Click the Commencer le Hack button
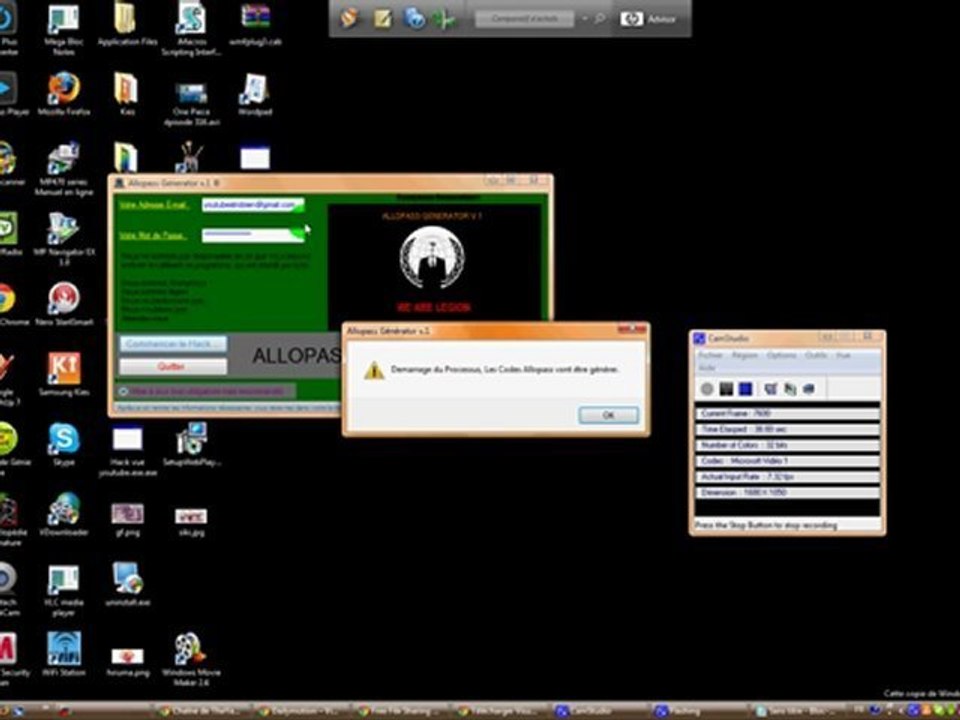 click(173, 343)
